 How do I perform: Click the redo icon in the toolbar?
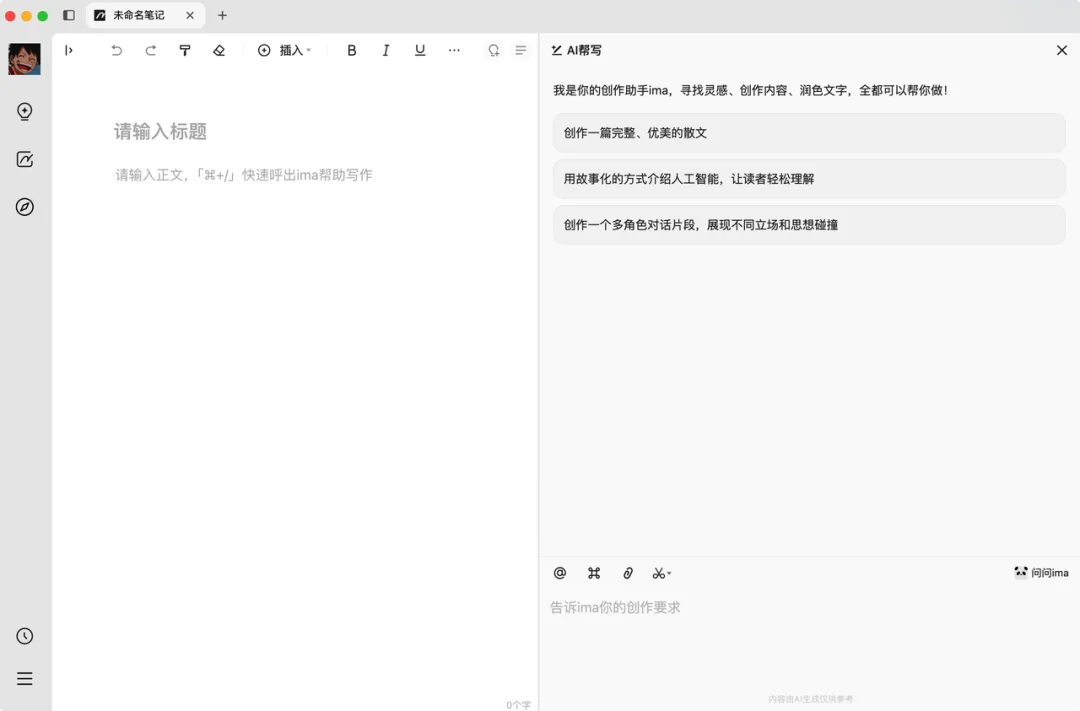[x=150, y=50]
